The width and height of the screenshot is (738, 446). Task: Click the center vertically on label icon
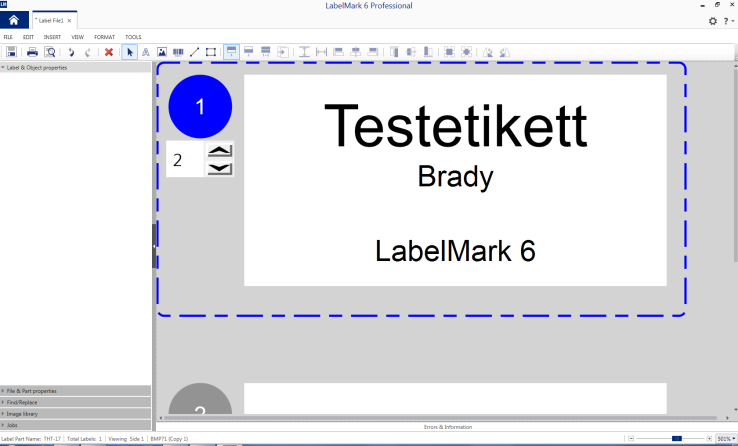(305, 52)
